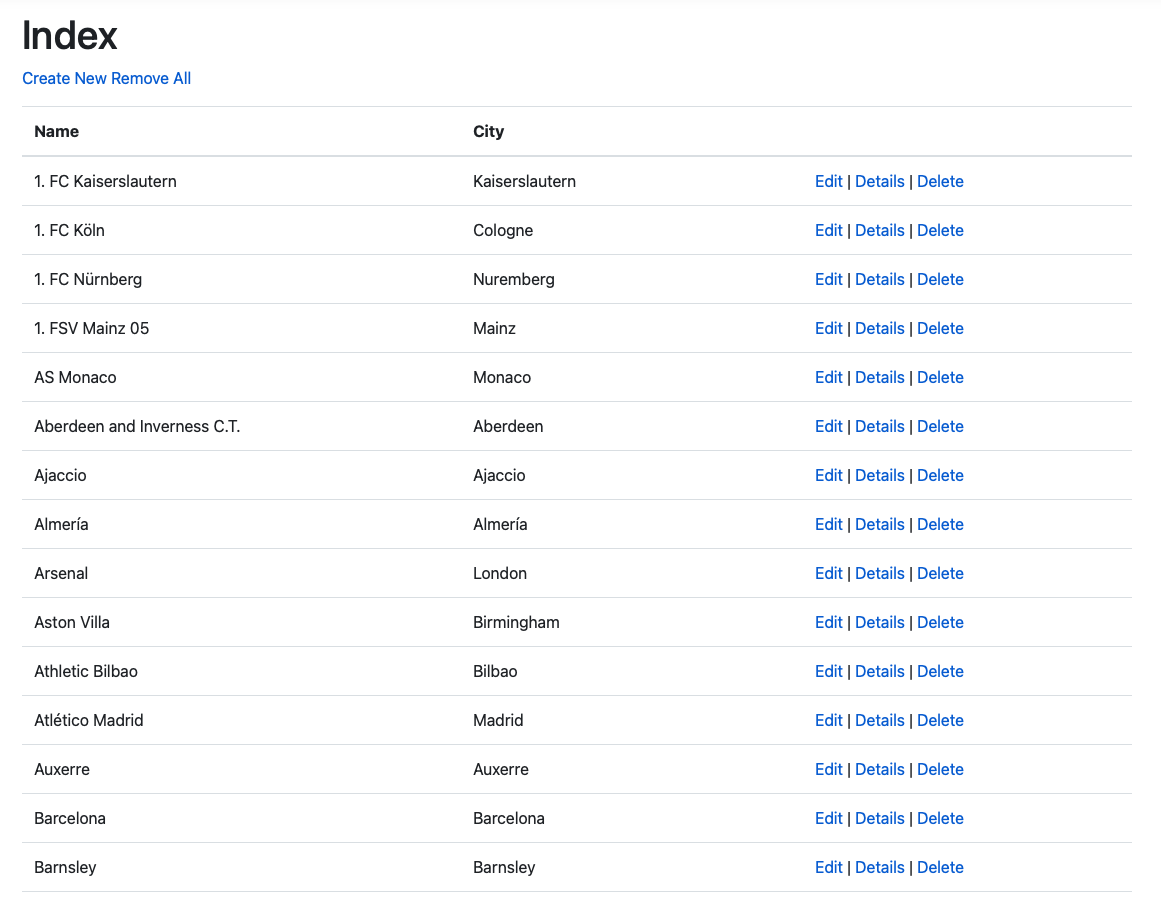Open Details for Aston Villa
The image size is (1161, 902).
click(880, 622)
